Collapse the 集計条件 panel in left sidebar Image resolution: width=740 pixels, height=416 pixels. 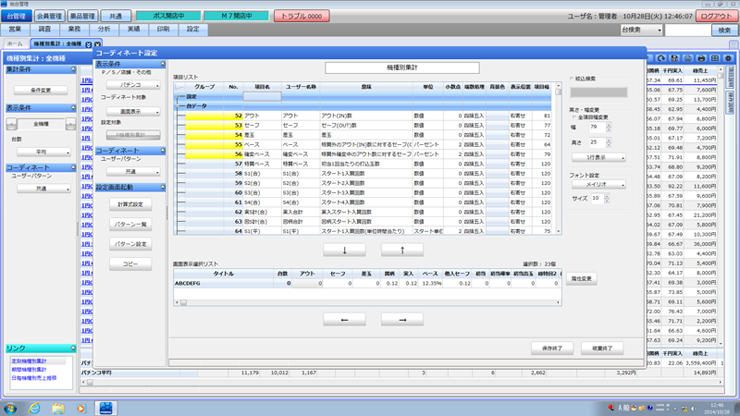[73, 69]
